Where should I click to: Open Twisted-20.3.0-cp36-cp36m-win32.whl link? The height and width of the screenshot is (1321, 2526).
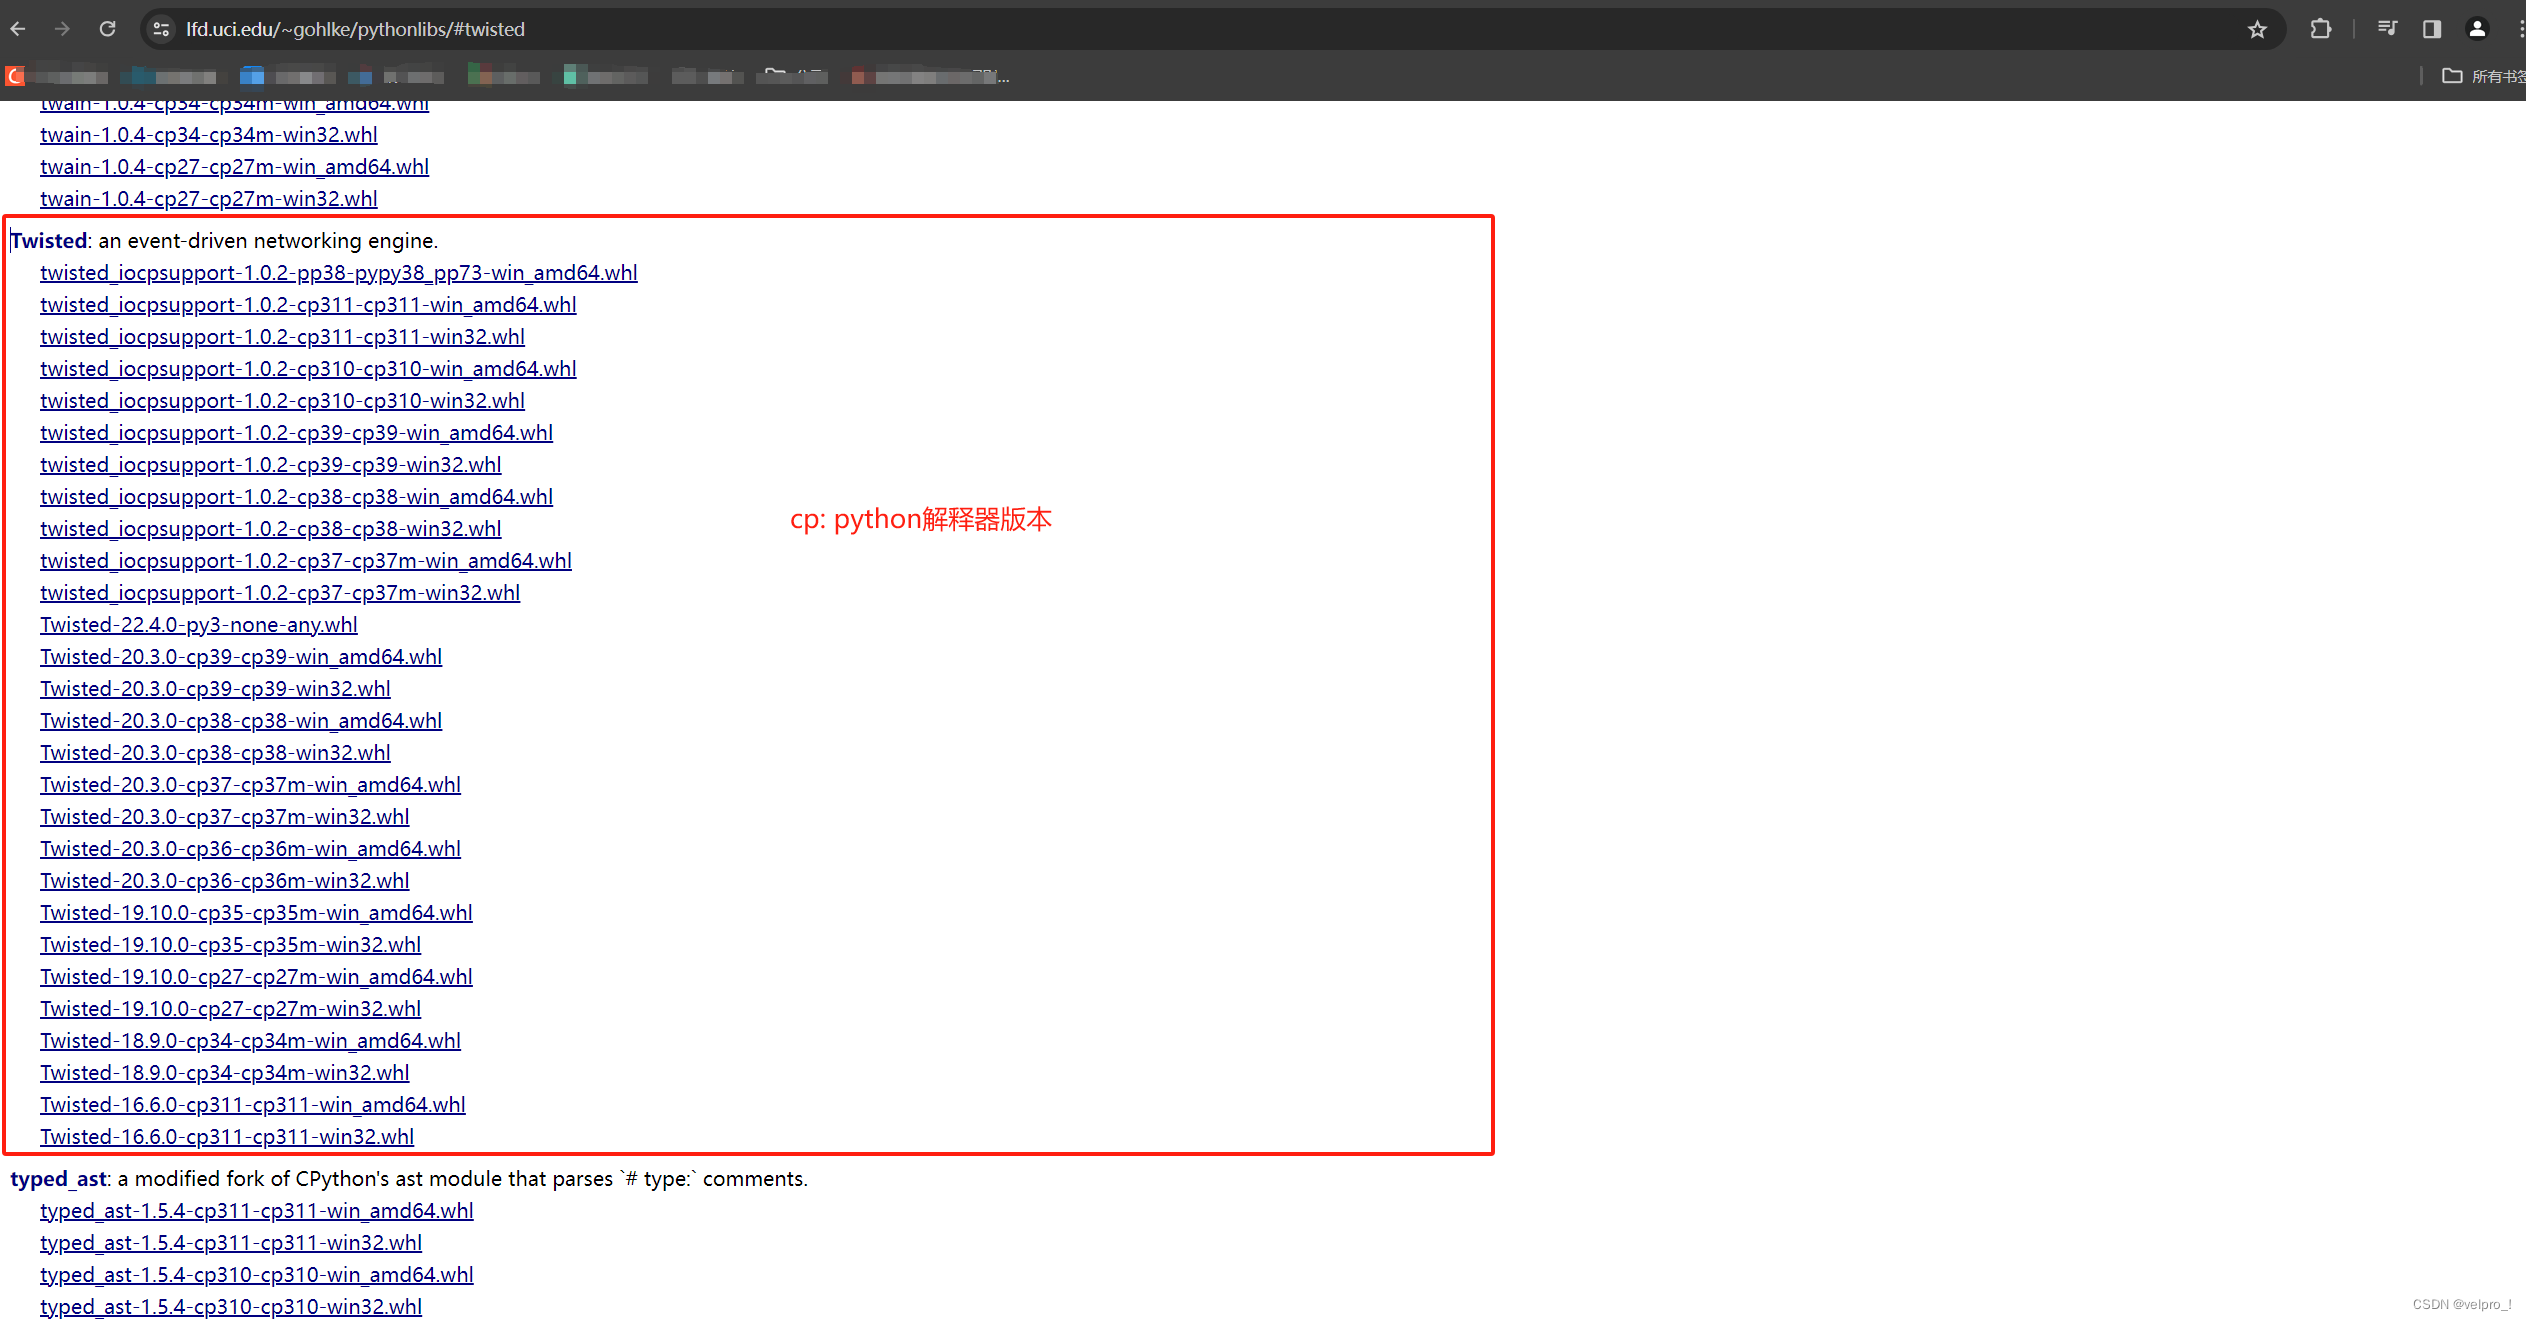(225, 880)
